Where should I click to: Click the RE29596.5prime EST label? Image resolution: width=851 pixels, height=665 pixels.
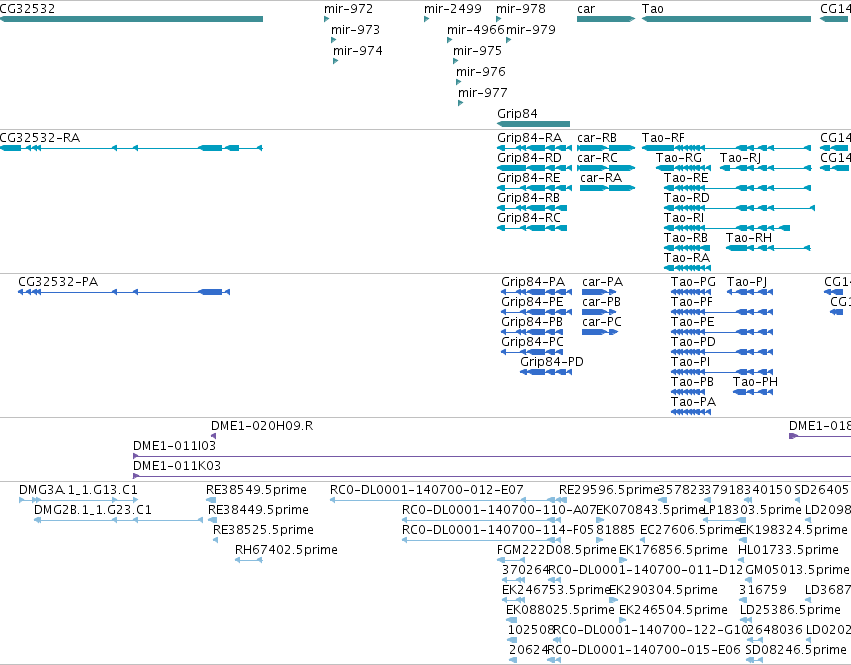tap(608, 490)
